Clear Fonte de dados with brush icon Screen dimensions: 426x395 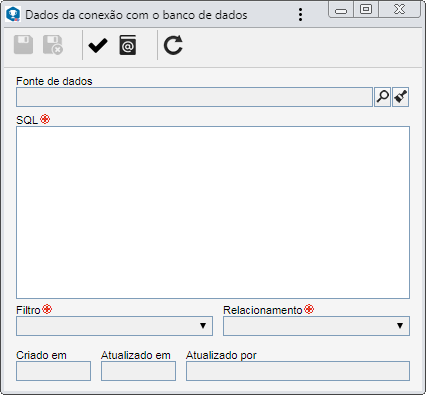[401, 97]
